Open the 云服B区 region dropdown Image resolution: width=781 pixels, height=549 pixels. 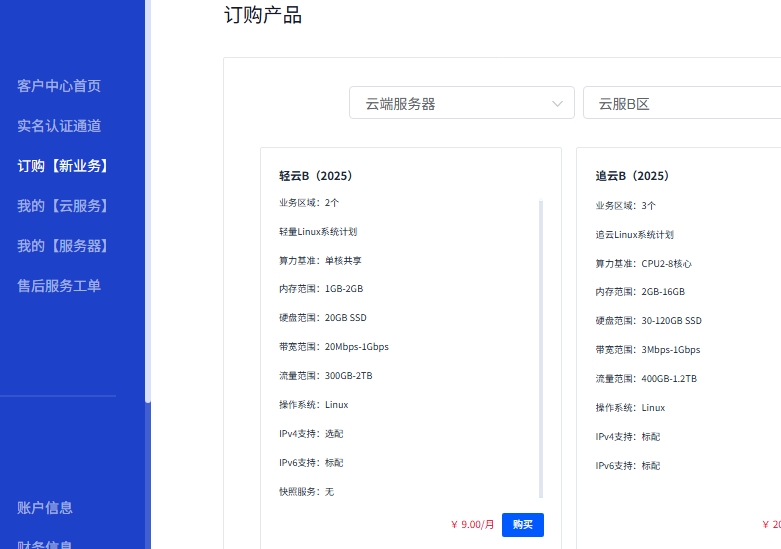click(680, 103)
